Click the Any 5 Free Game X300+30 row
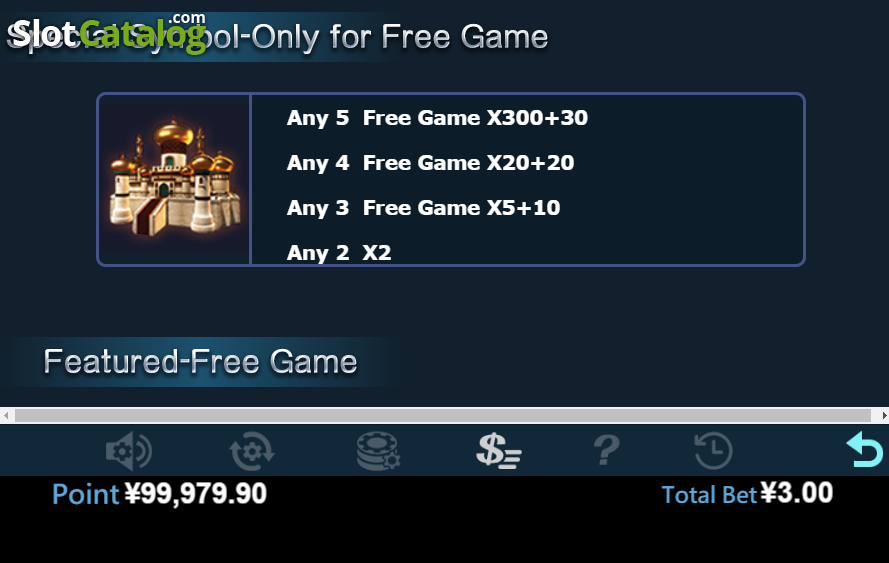 [x=437, y=118]
